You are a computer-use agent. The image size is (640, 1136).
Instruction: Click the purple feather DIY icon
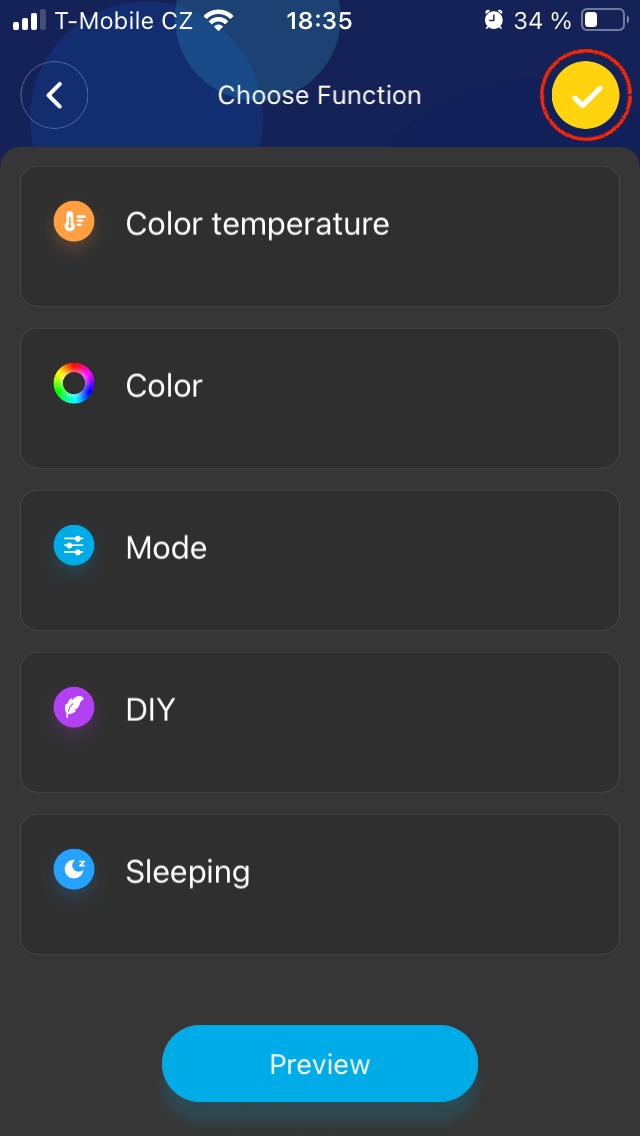click(x=74, y=708)
